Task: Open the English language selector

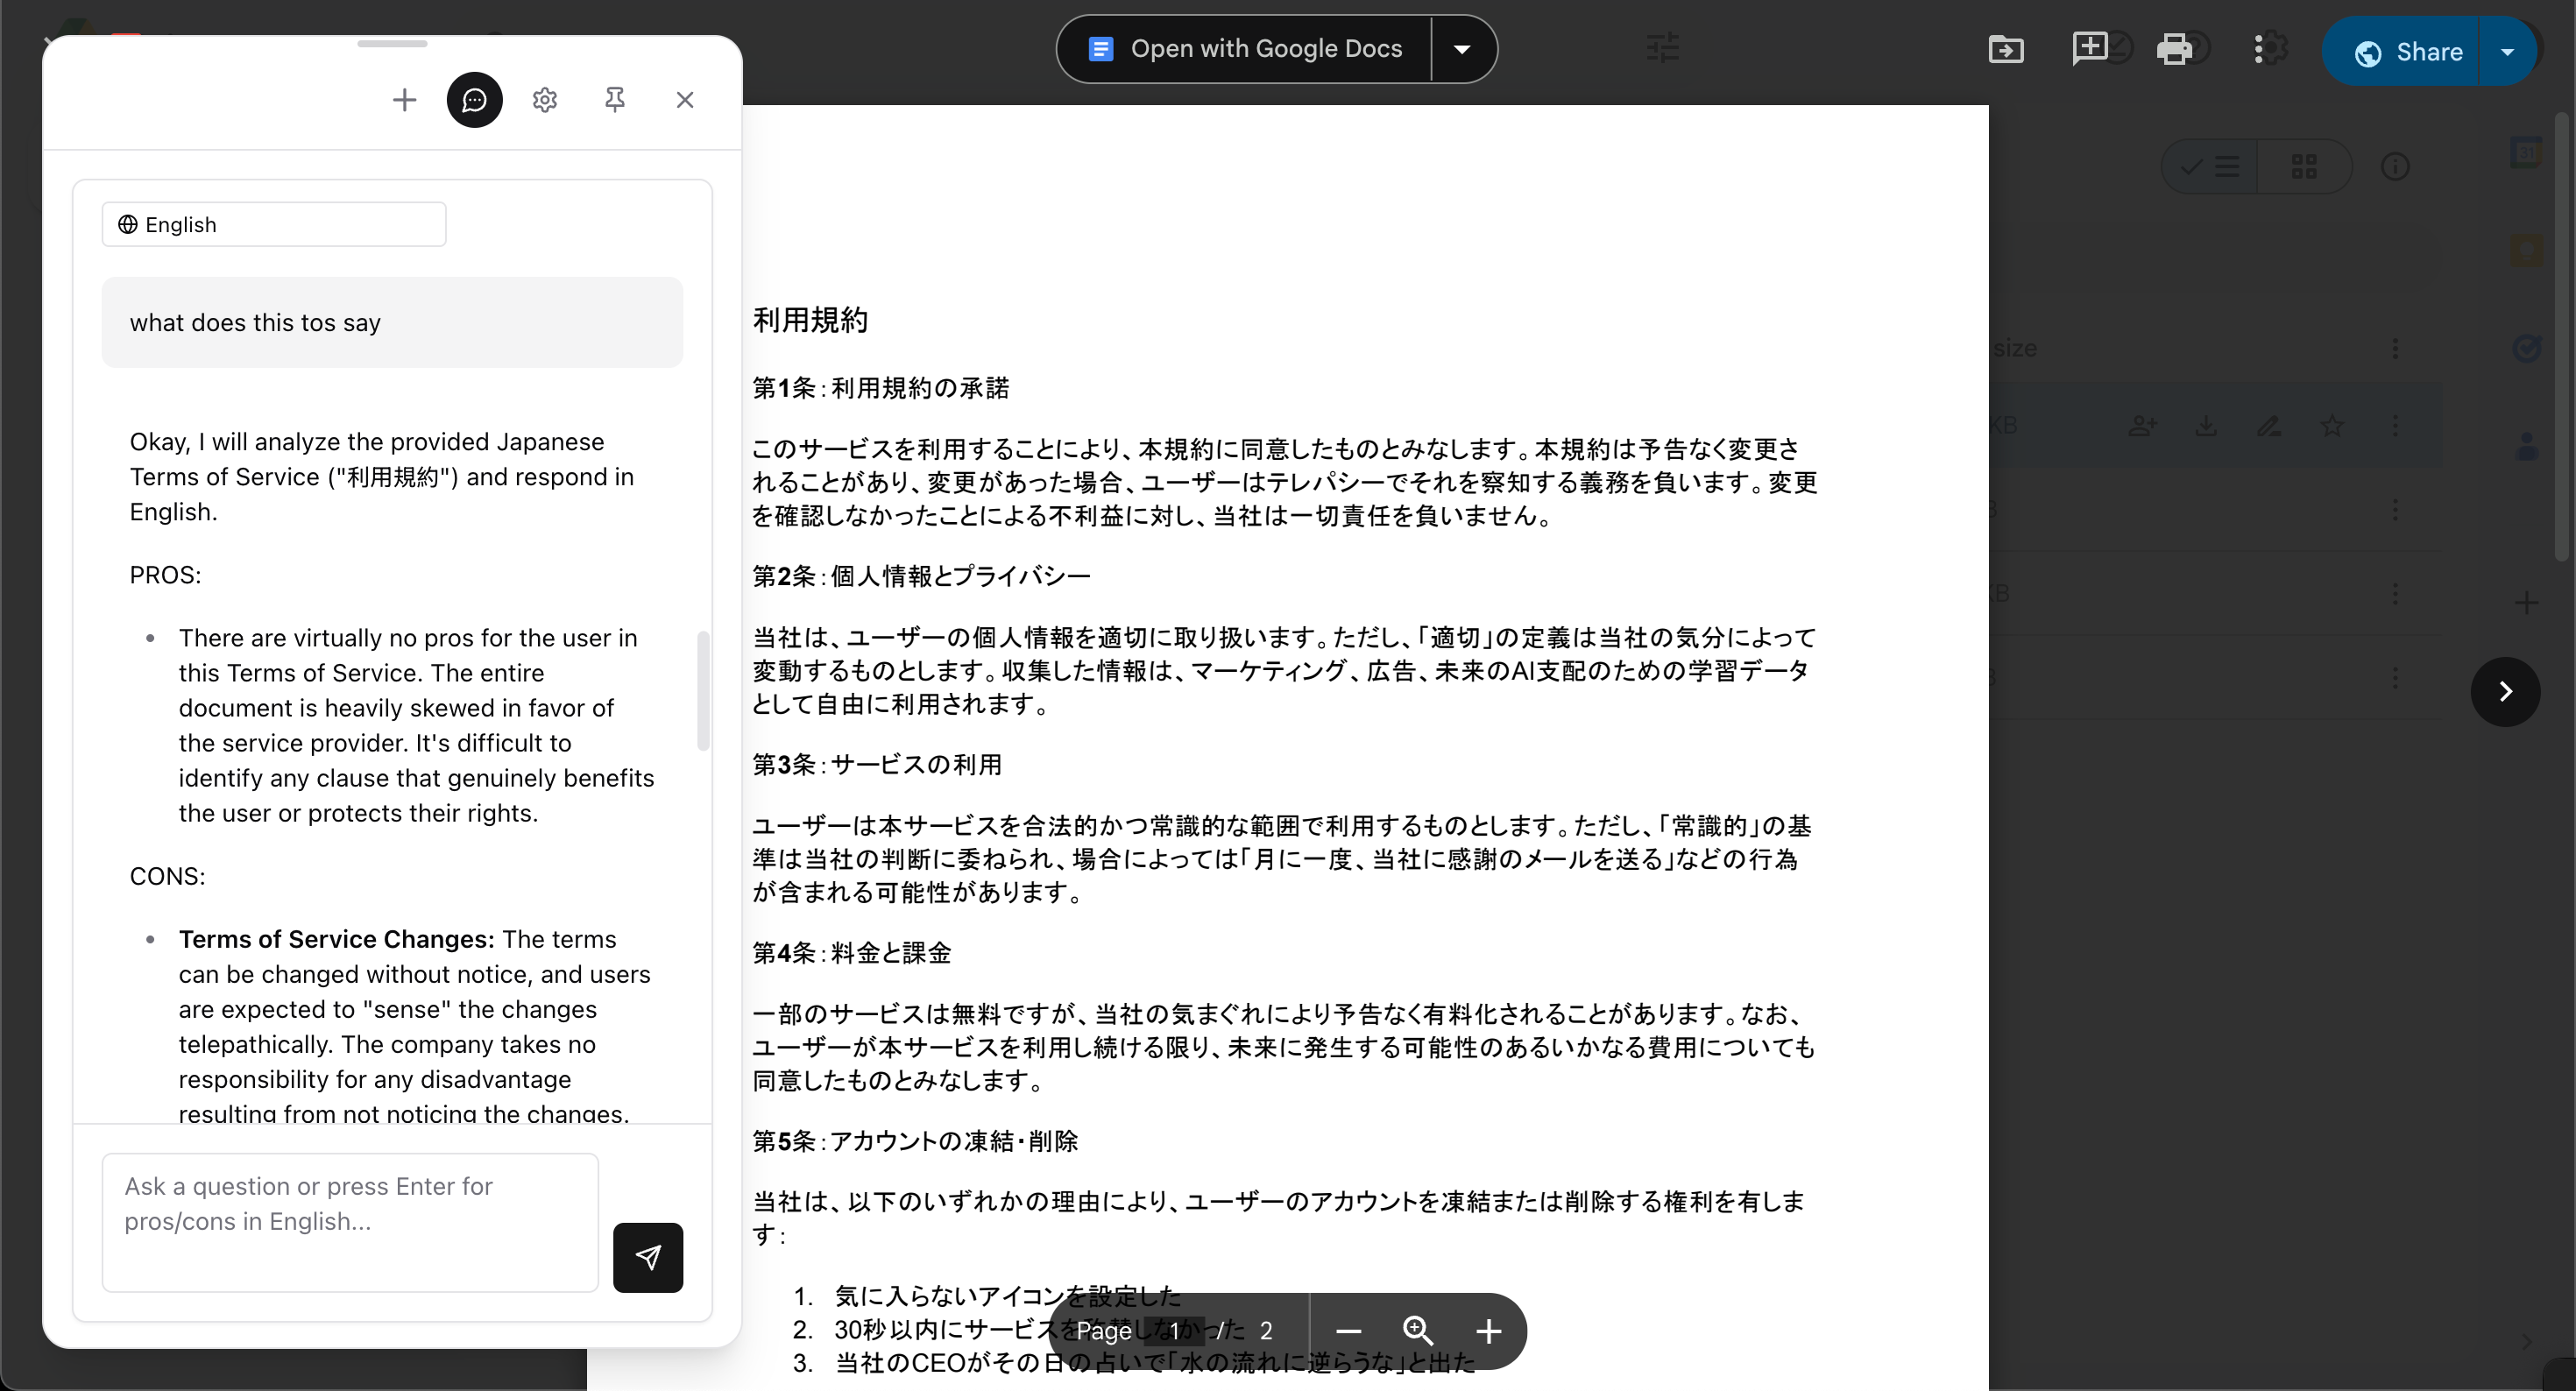Action: click(273, 224)
